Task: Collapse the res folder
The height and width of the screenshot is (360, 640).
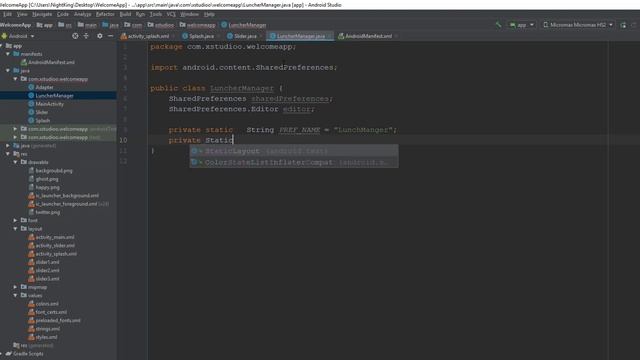Action: 8,154
